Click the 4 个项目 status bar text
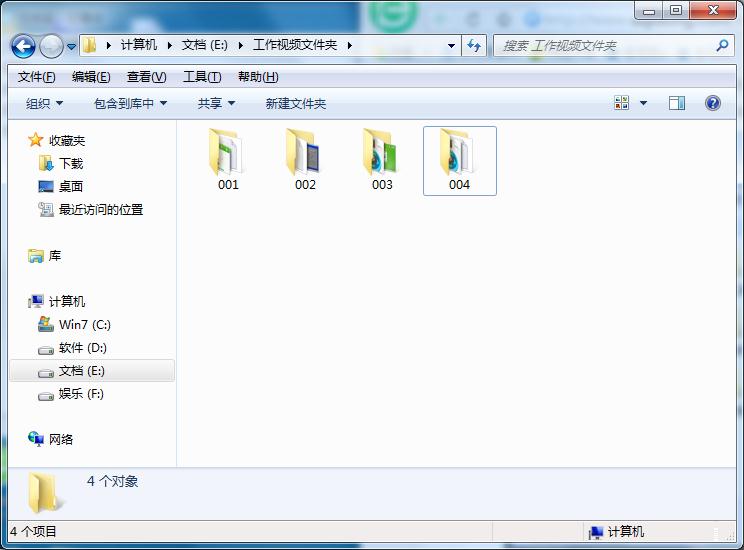The height and width of the screenshot is (550, 744). coord(33,531)
